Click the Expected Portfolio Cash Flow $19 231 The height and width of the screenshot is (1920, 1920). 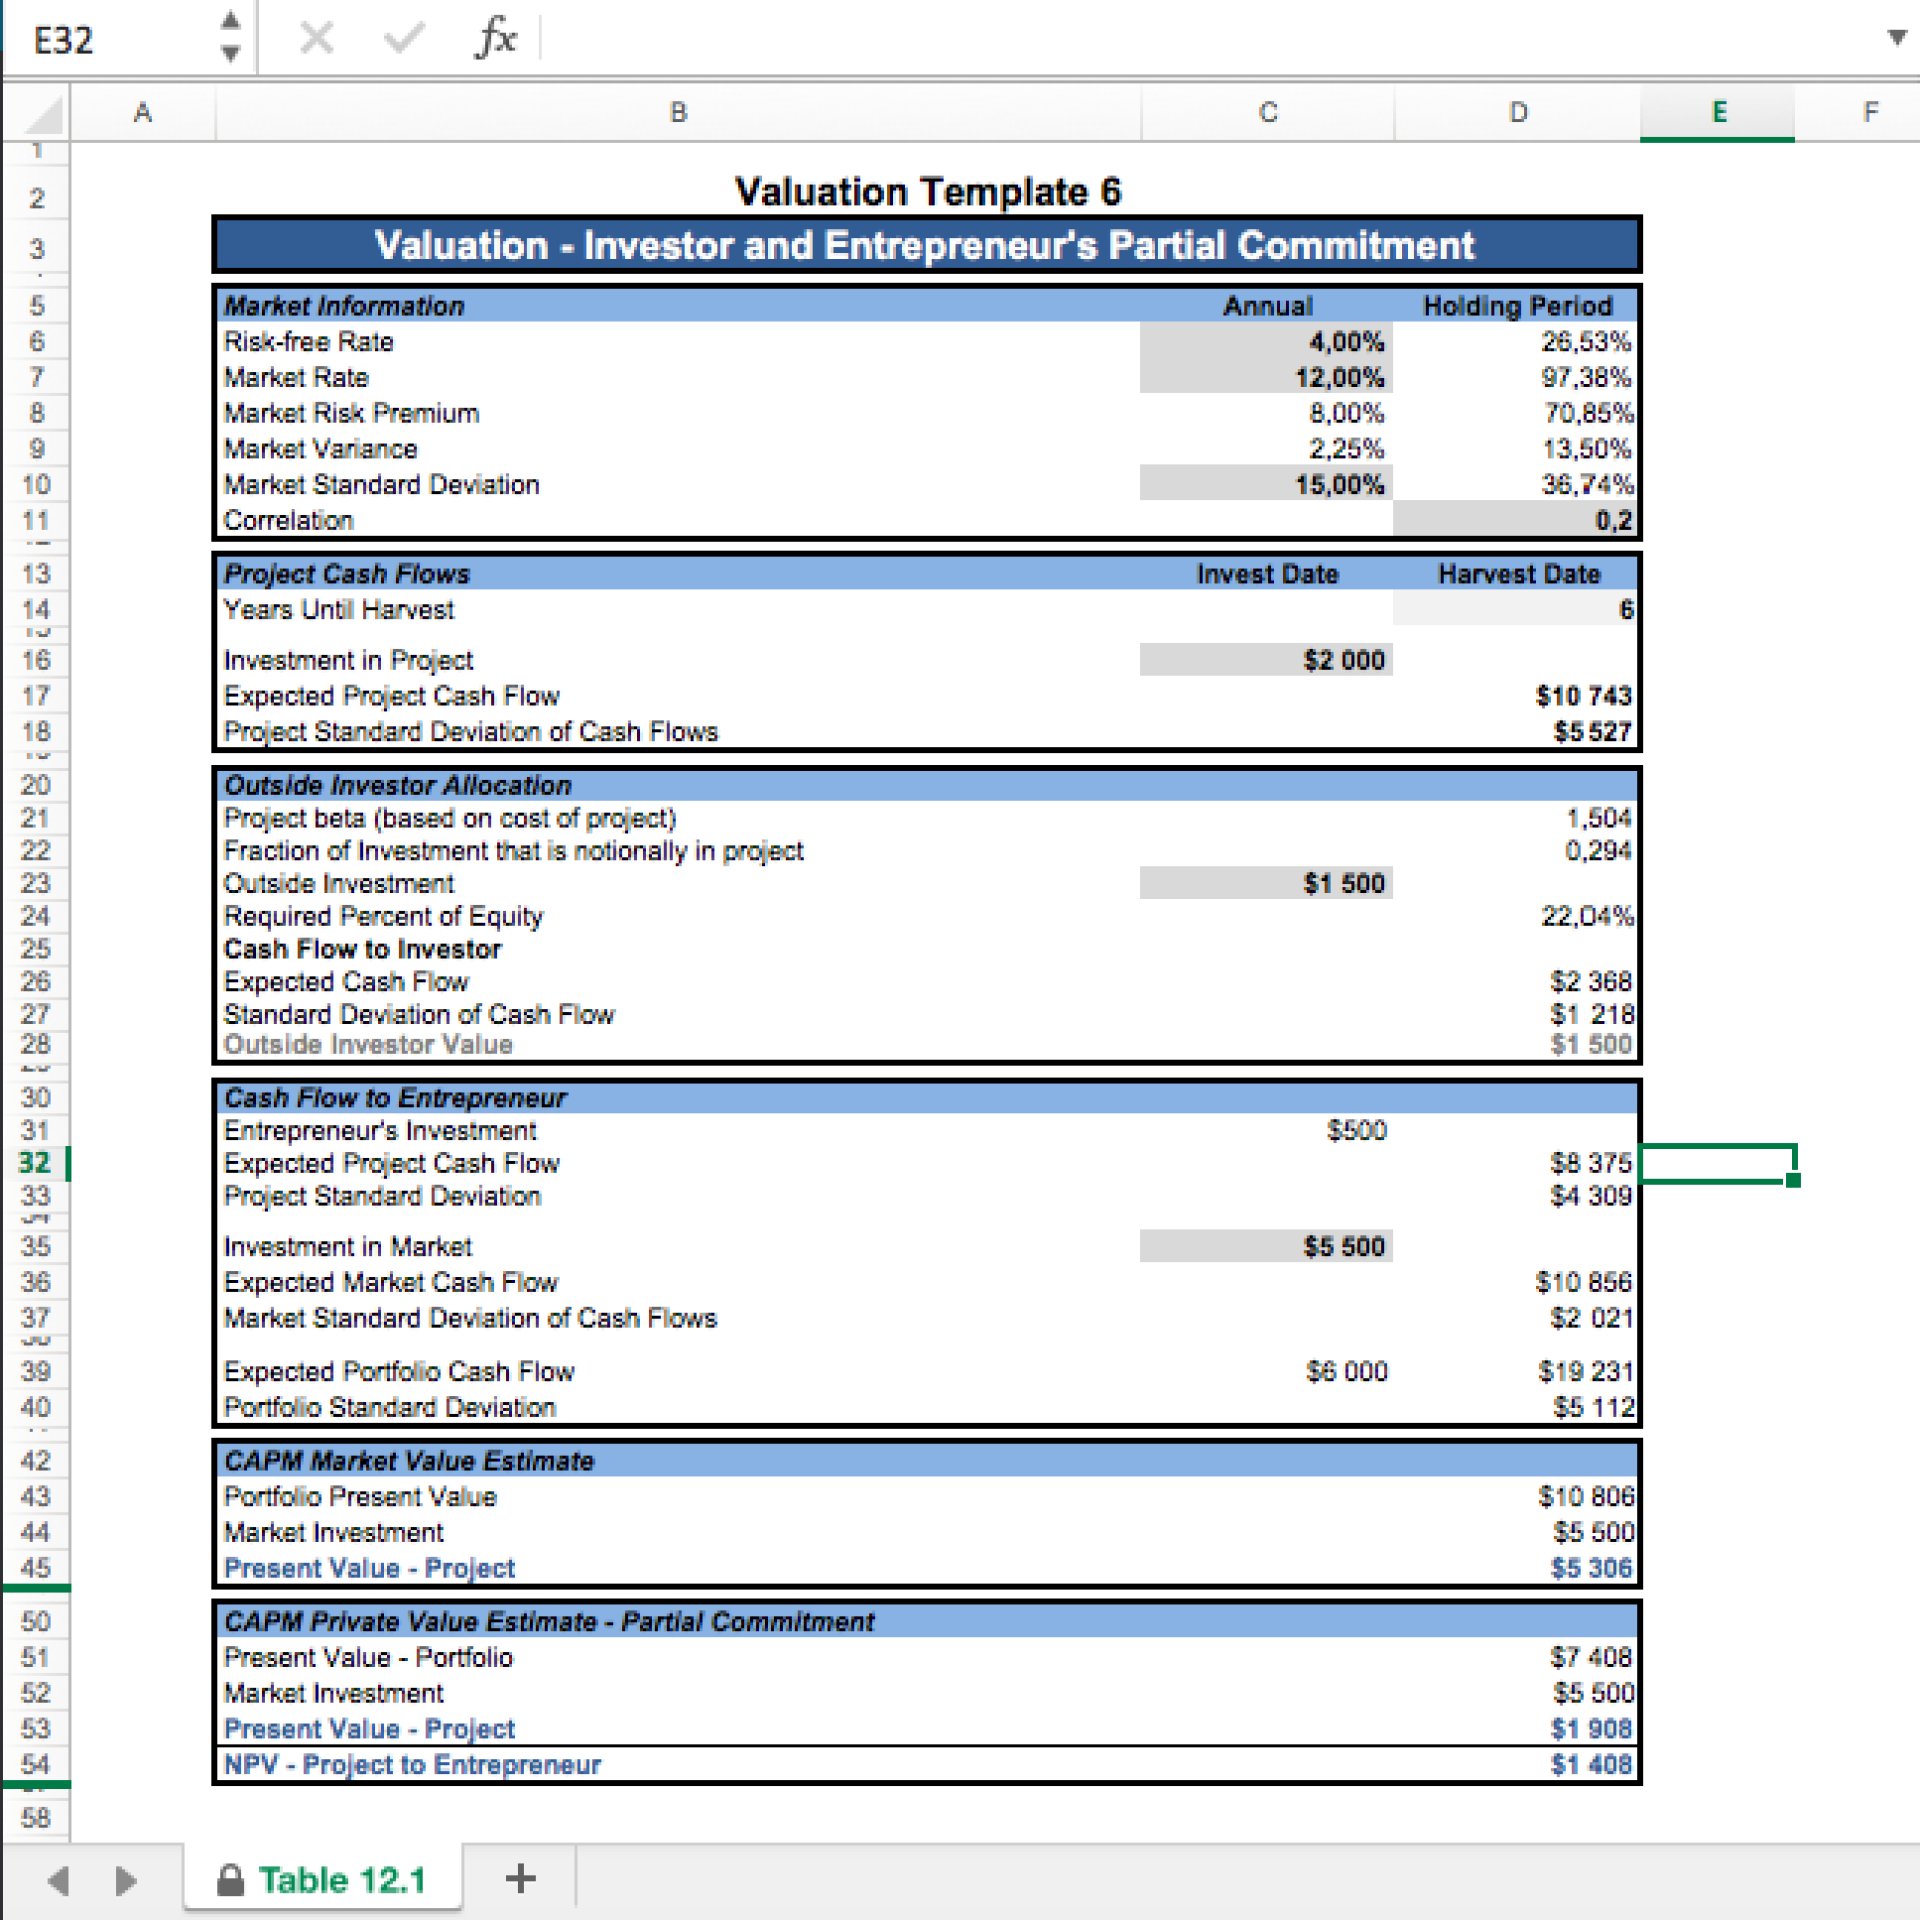point(1586,1371)
